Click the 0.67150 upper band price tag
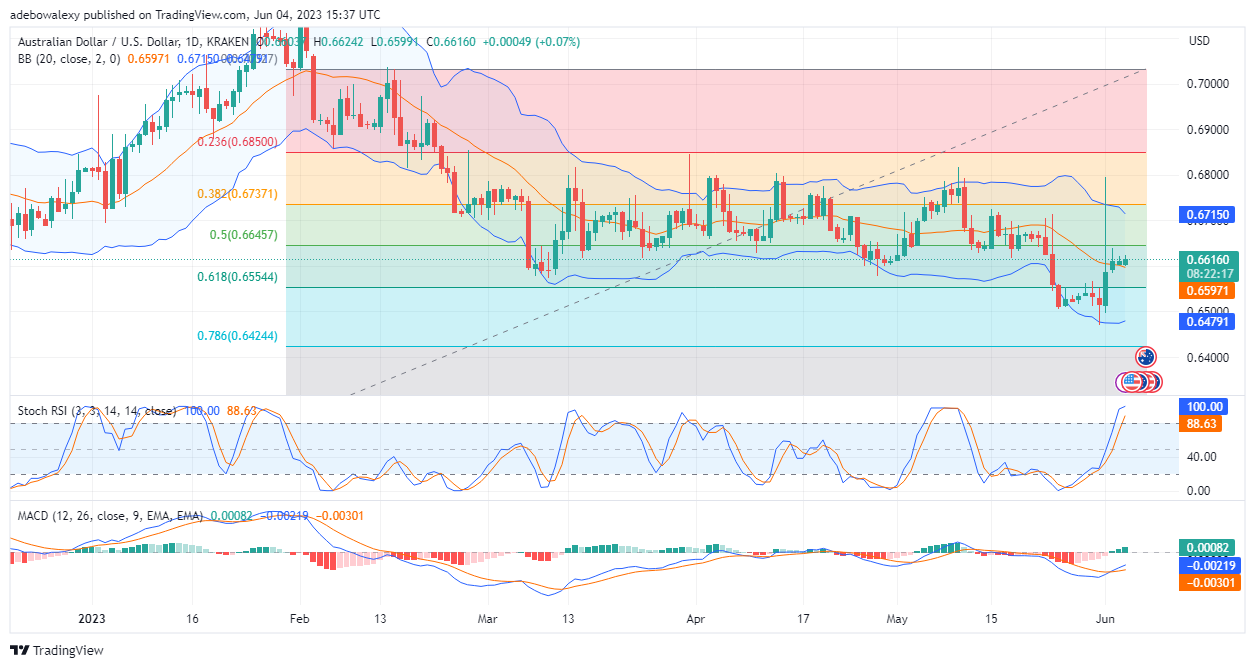 click(1206, 214)
